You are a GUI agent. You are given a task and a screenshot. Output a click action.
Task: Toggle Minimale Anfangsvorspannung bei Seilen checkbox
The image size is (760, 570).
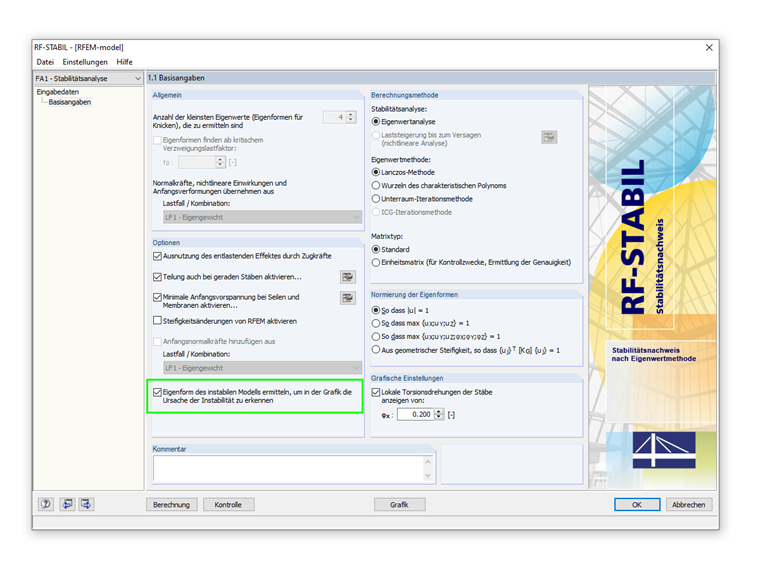pyautogui.click(x=157, y=297)
